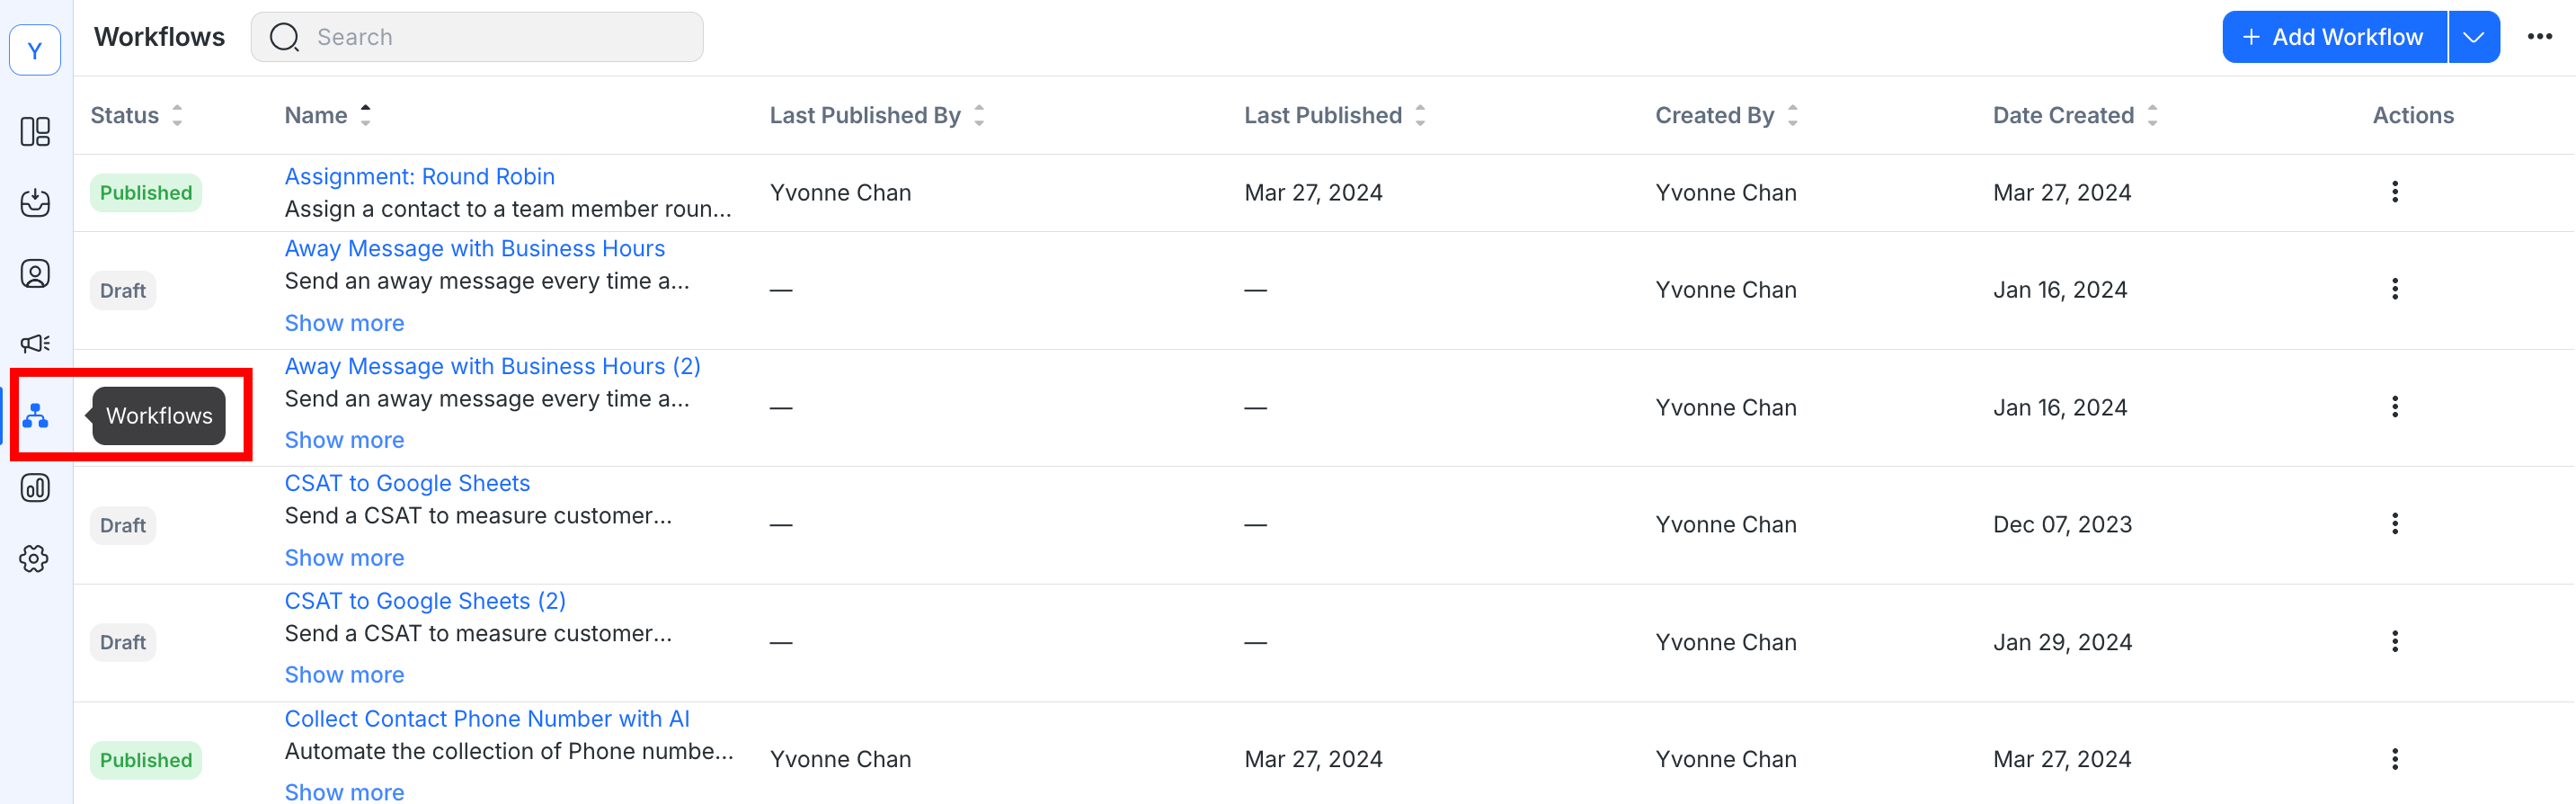
Task: Open the Reports chart icon
Action: 35,488
